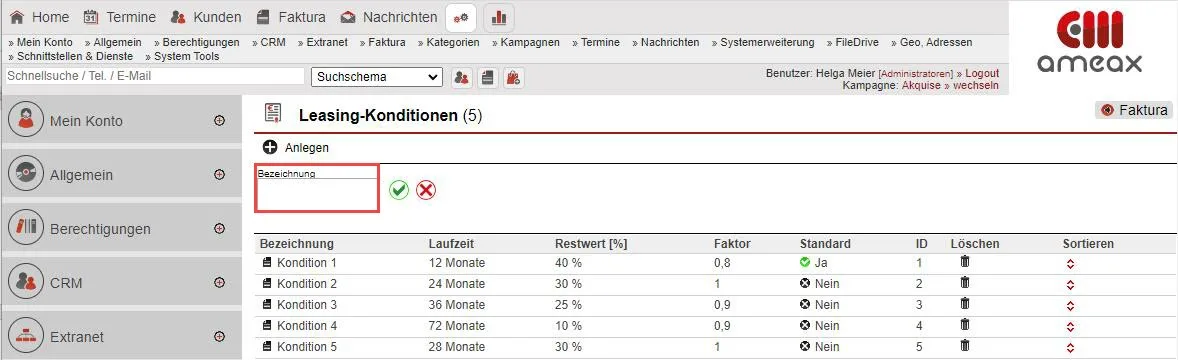Open the statistics bar chart icon
This screenshot has height=360, width=1178.
pos(499,17)
